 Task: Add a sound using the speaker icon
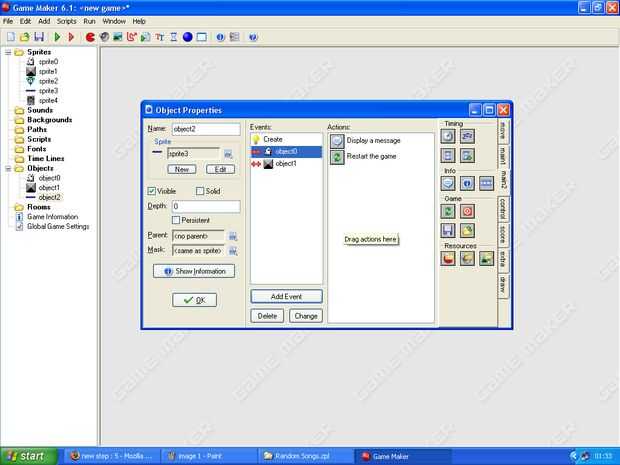point(104,37)
